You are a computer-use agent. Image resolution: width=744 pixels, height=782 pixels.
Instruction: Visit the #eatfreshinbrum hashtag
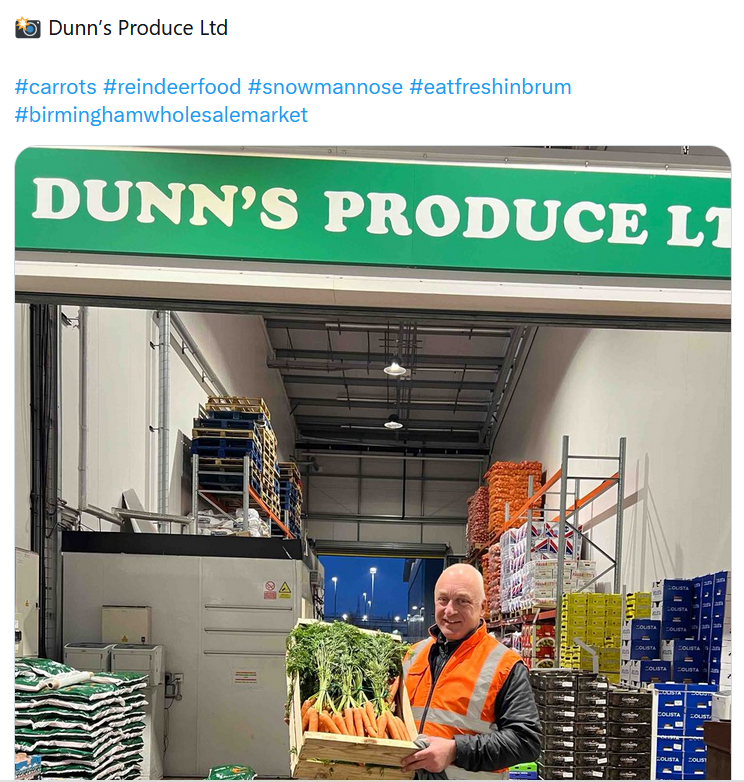coord(490,87)
